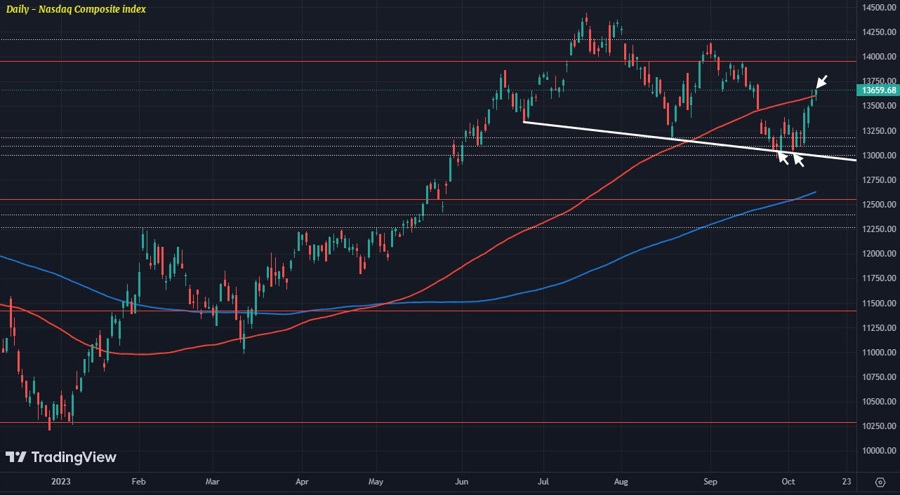Select the current price label 13659.68
The image size is (900, 495).
(x=876, y=90)
